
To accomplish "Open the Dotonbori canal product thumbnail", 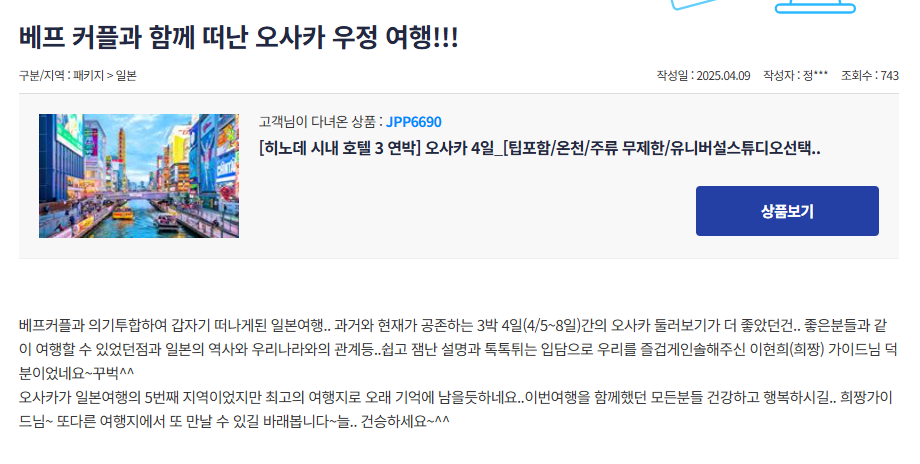I will coord(139,176).
